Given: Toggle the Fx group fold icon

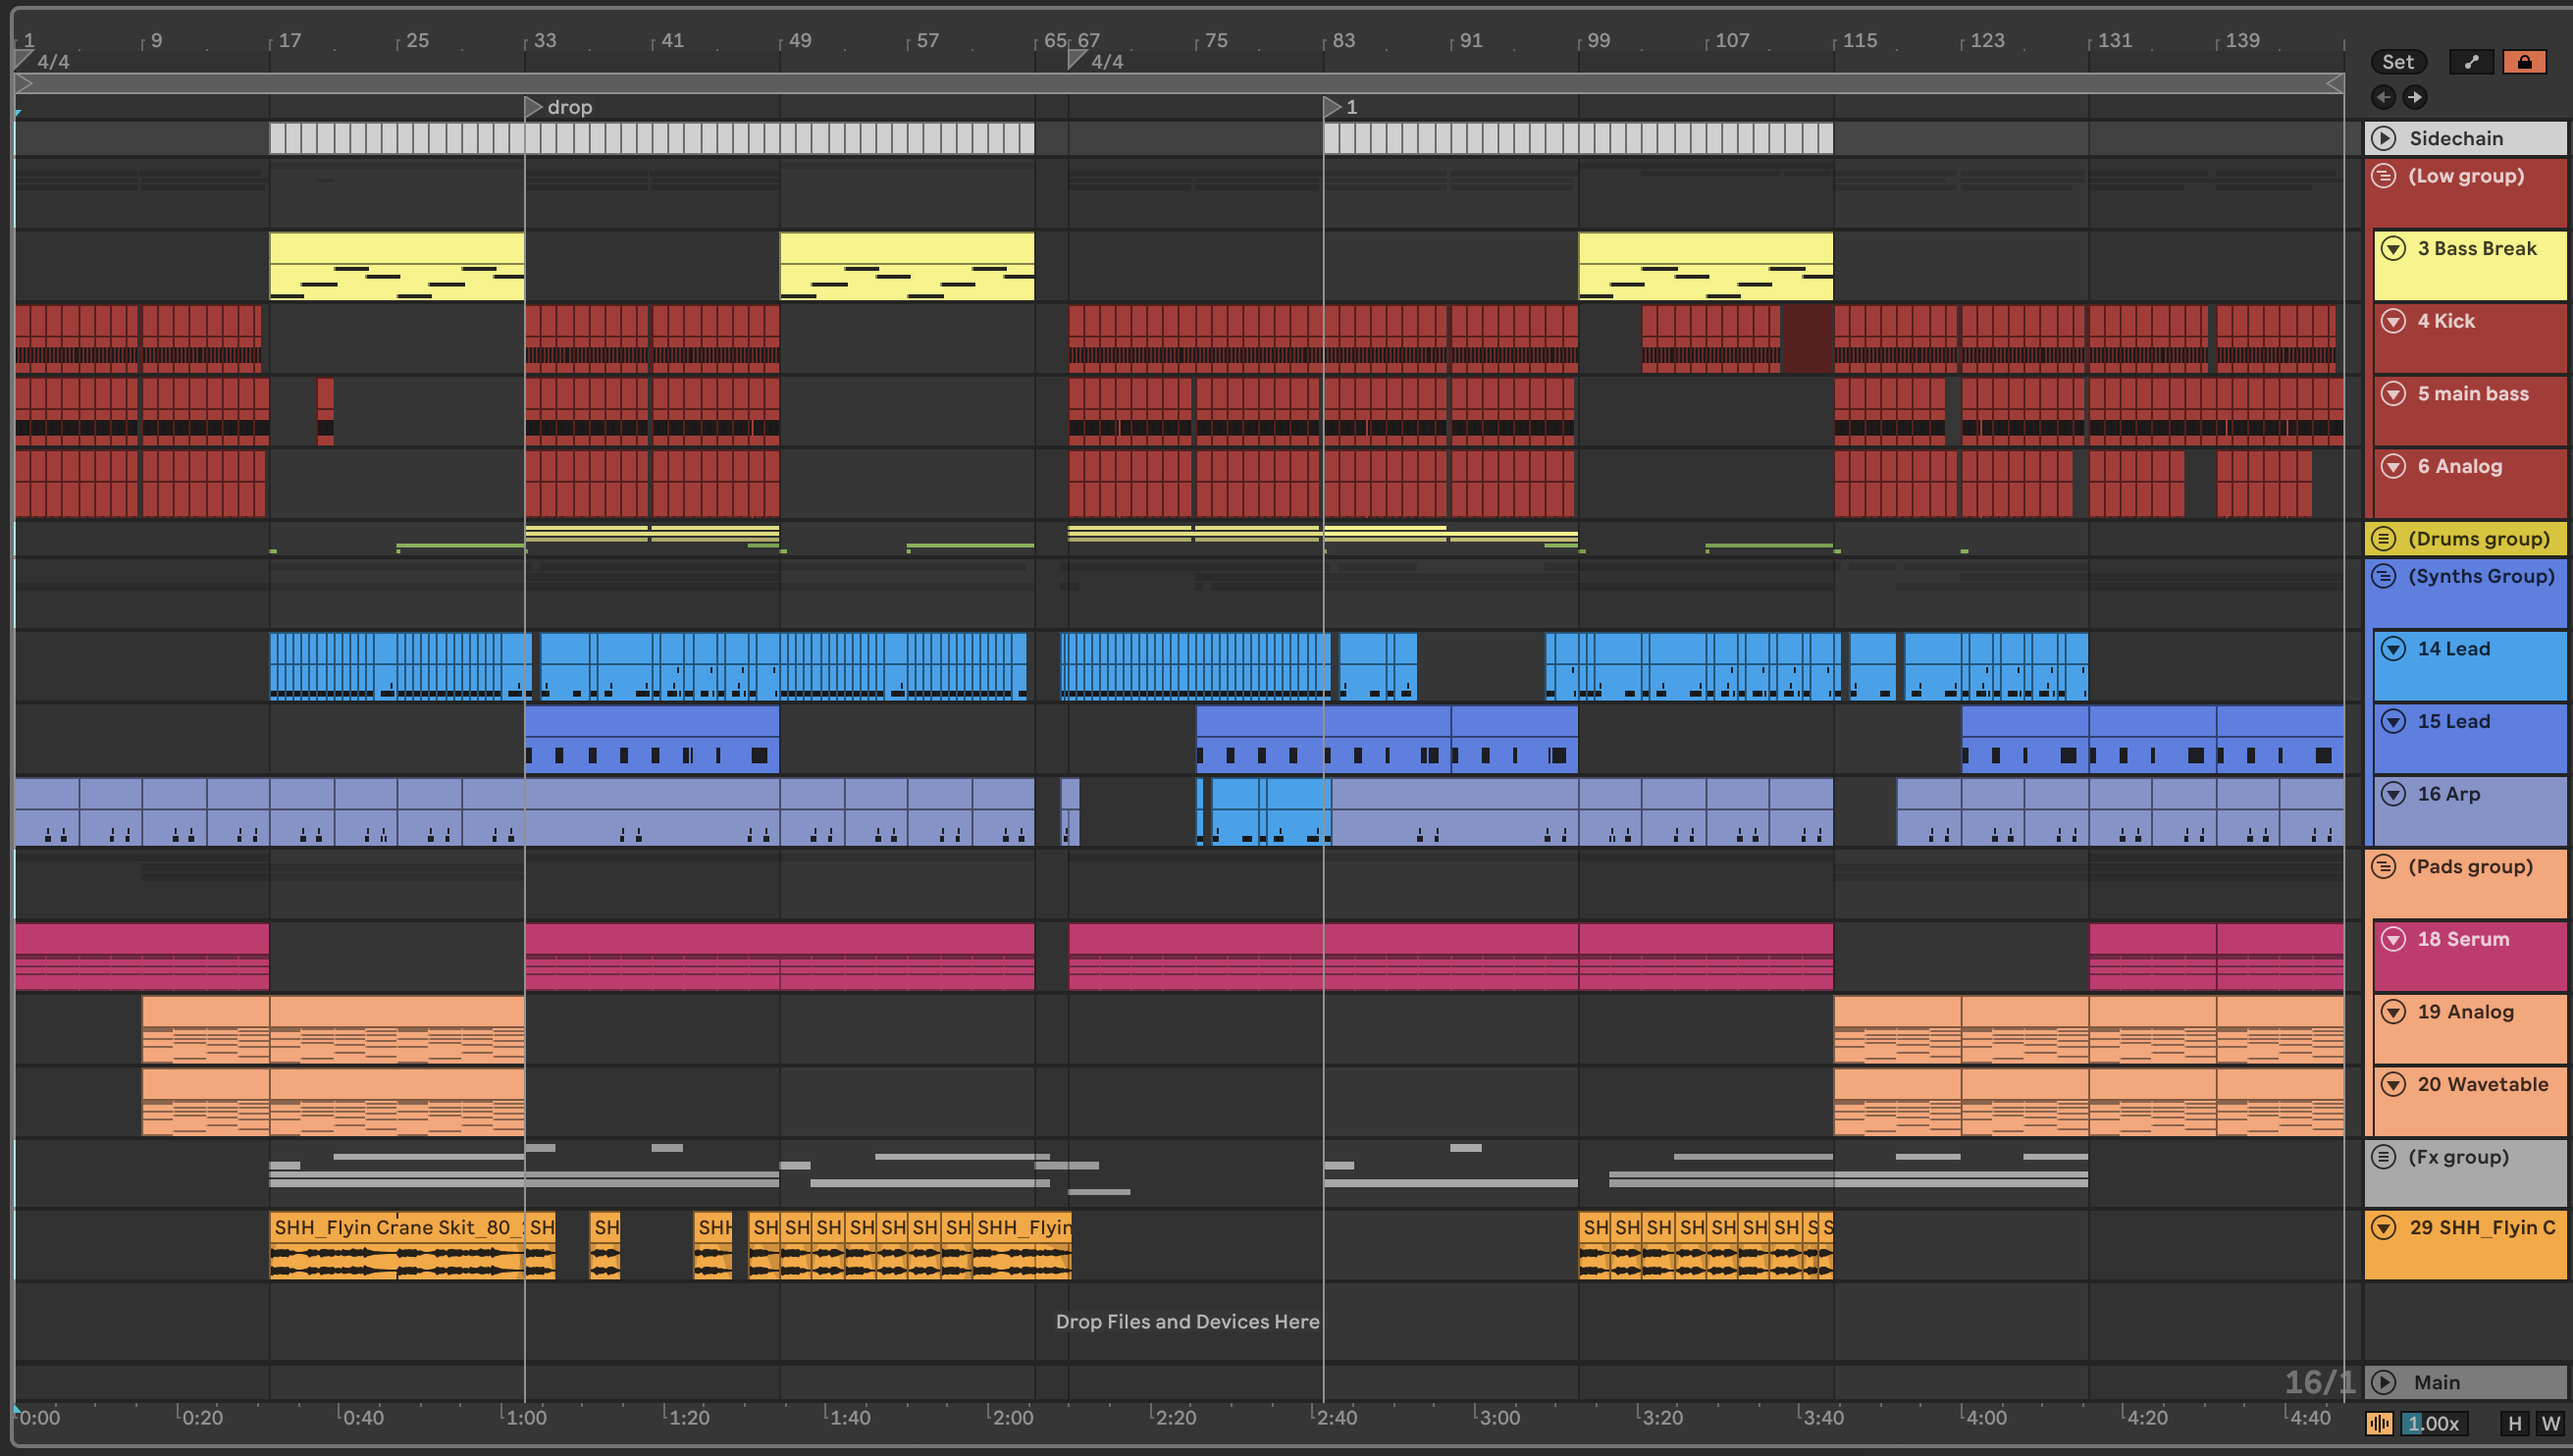Looking at the screenshot, I should [x=2385, y=1157].
